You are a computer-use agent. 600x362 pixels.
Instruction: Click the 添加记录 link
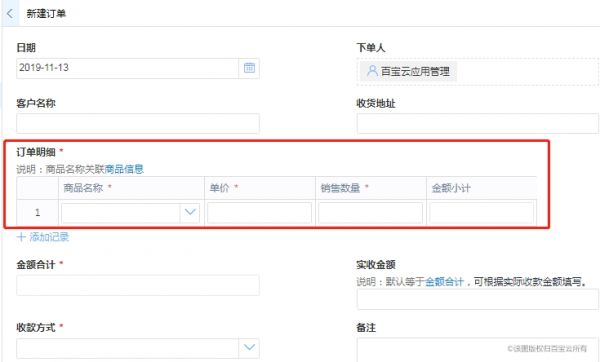(x=49, y=237)
